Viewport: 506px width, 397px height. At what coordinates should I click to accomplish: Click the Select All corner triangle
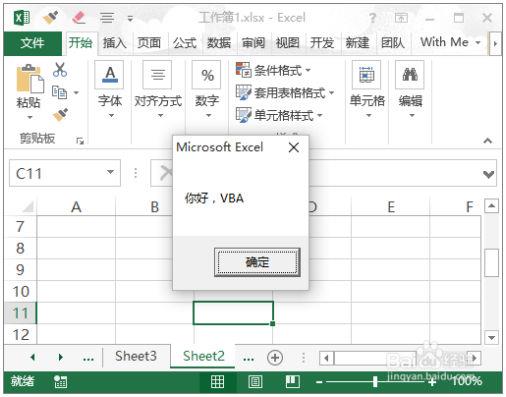[28, 207]
